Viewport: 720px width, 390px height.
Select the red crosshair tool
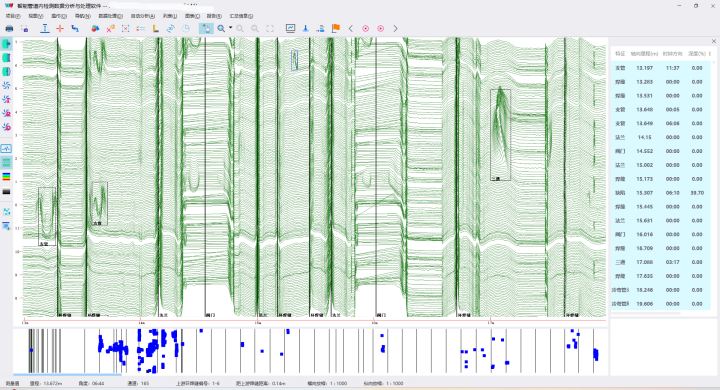tap(60, 28)
